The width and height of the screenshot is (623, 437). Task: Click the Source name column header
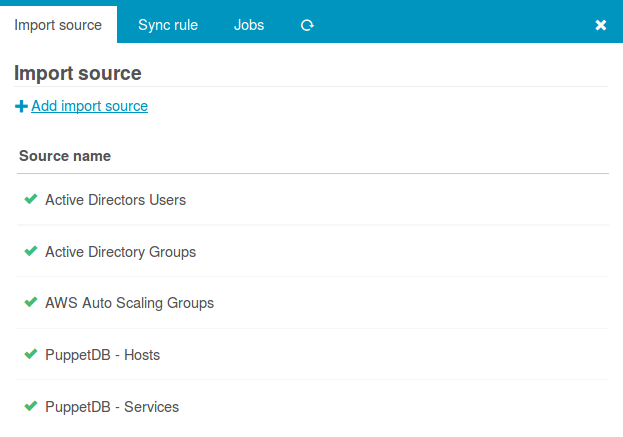(x=65, y=156)
